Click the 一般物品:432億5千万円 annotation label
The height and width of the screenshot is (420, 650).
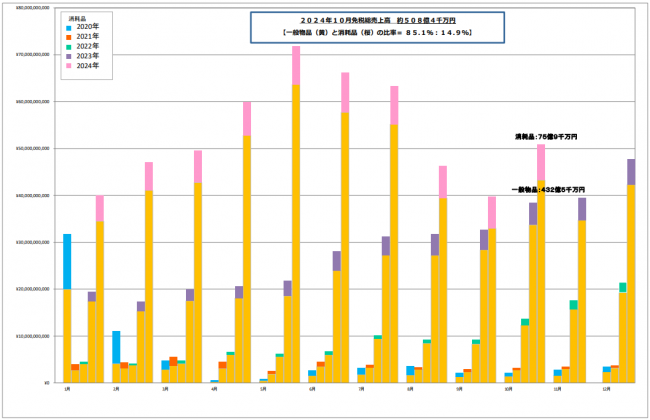547,189
